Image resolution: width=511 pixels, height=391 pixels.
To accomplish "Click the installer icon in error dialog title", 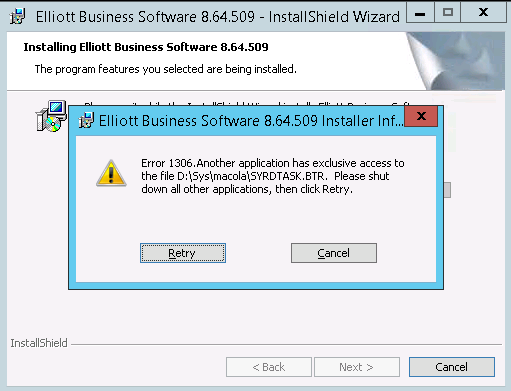I will coord(86,120).
